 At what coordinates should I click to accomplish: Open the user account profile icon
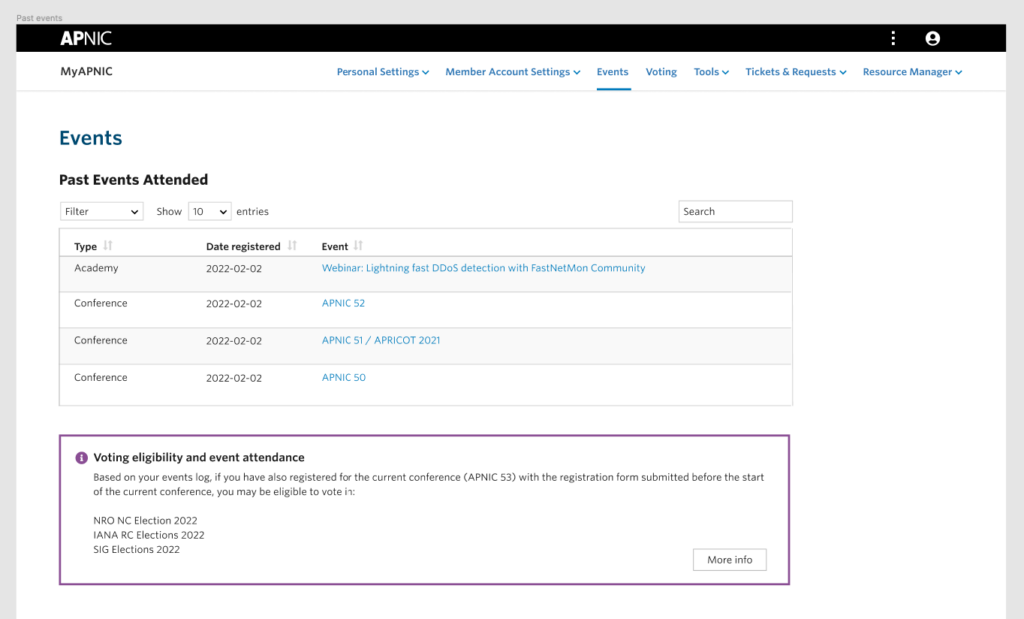coord(933,39)
